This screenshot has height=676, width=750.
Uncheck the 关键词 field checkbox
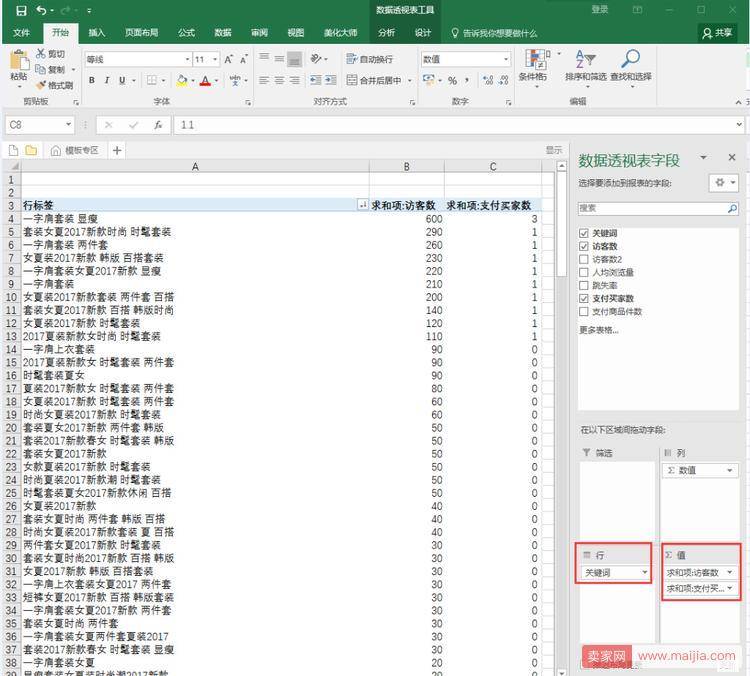(x=584, y=233)
